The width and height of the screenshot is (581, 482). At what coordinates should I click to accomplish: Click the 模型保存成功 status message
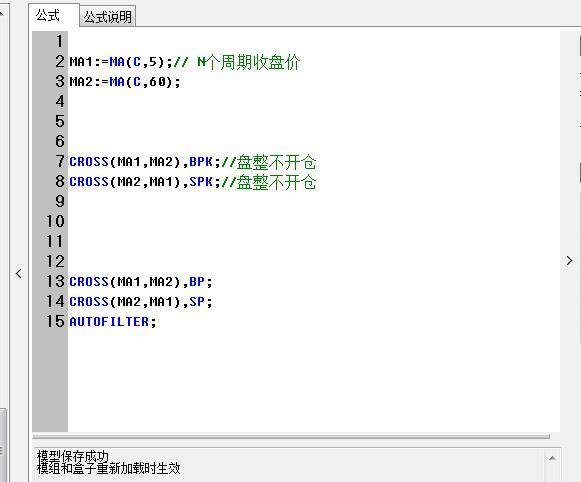[x=73, y=456]
